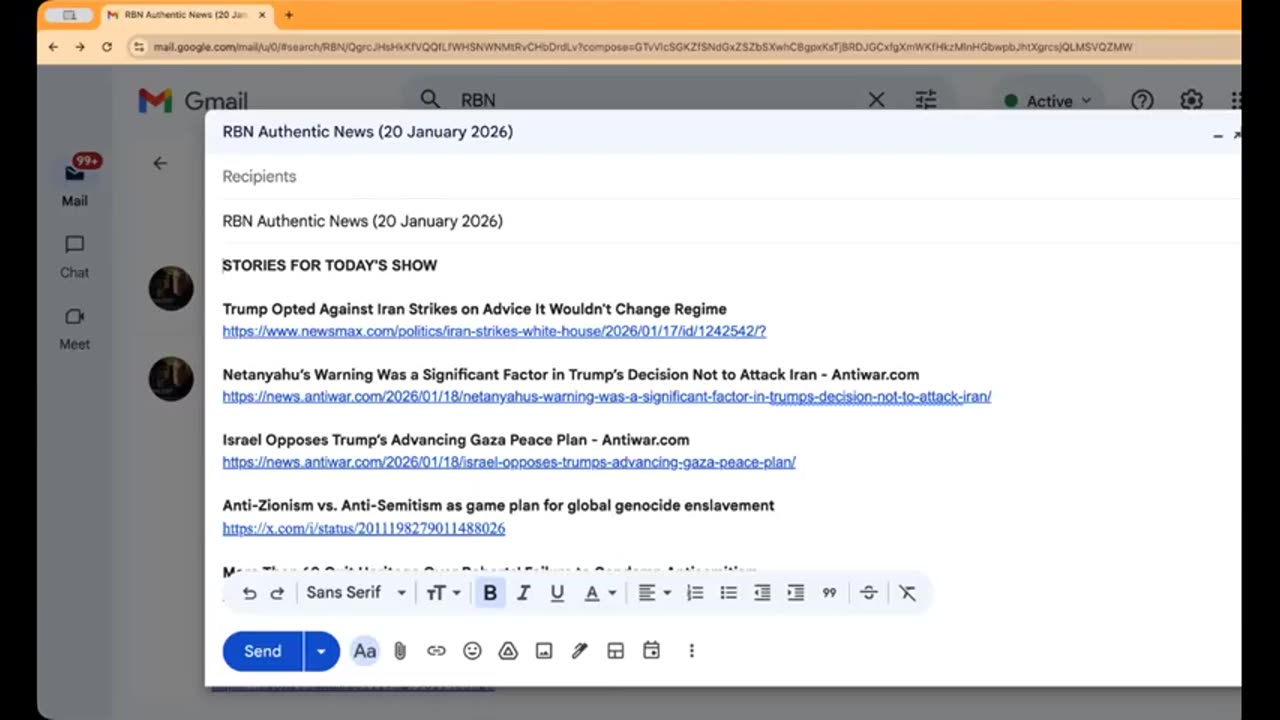Insert link icon in compose bar
The image size is (1280, 720).
pos(436,651)
